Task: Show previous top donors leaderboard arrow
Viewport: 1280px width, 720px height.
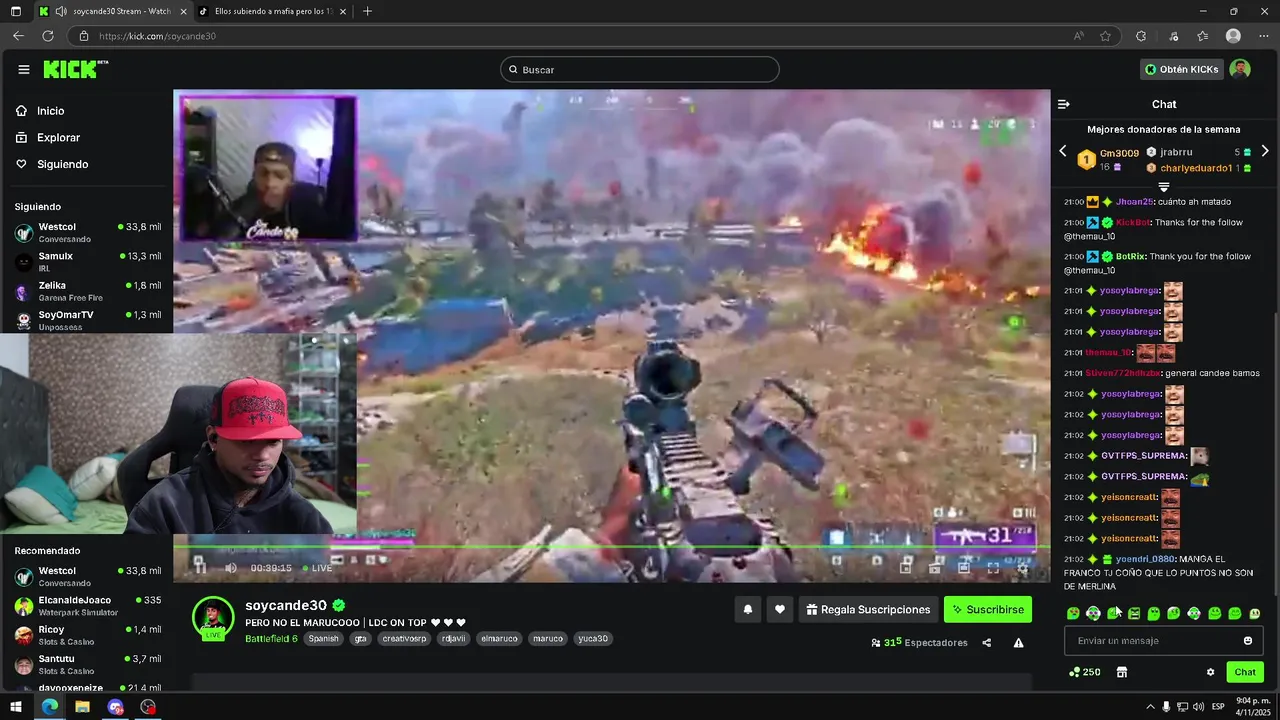Action: pyautogui.click(x=1062, y=151)
